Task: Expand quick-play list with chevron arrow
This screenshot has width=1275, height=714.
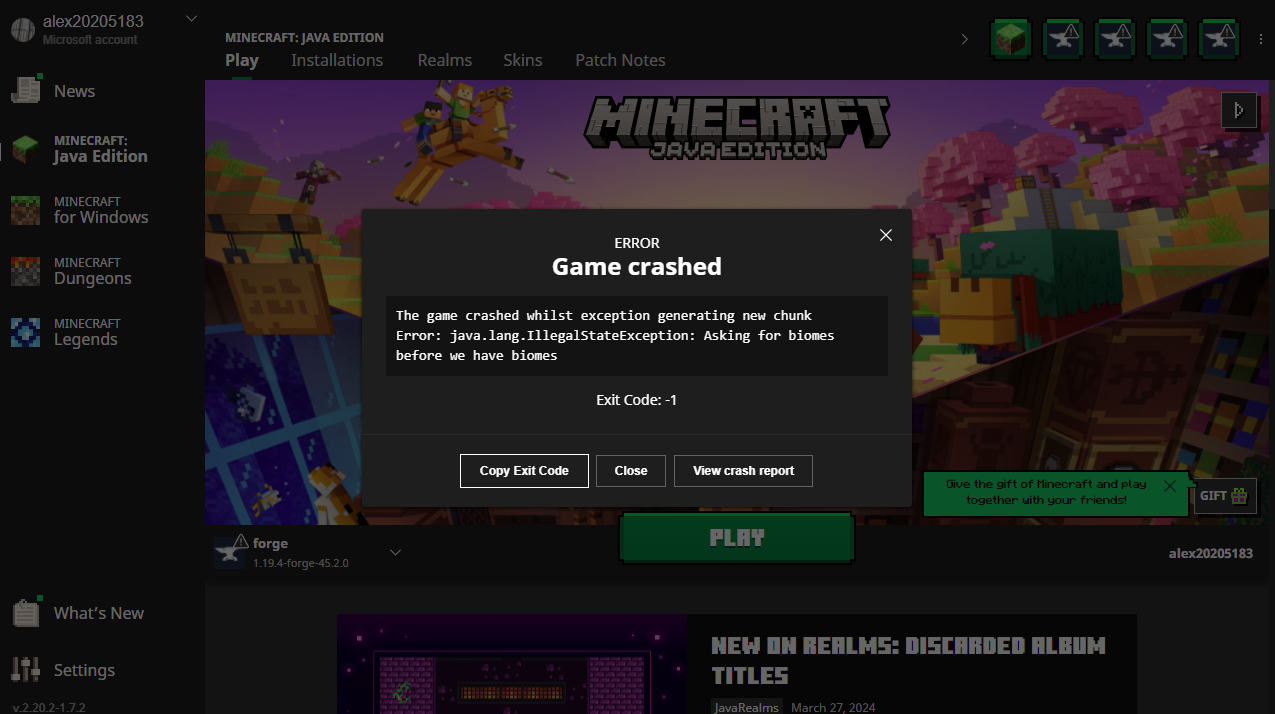Action: click(x=965, y=39)
